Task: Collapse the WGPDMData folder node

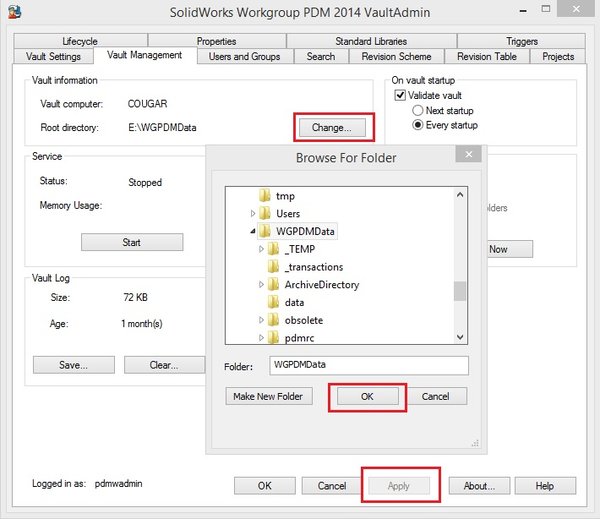Action: coord(253,231)
